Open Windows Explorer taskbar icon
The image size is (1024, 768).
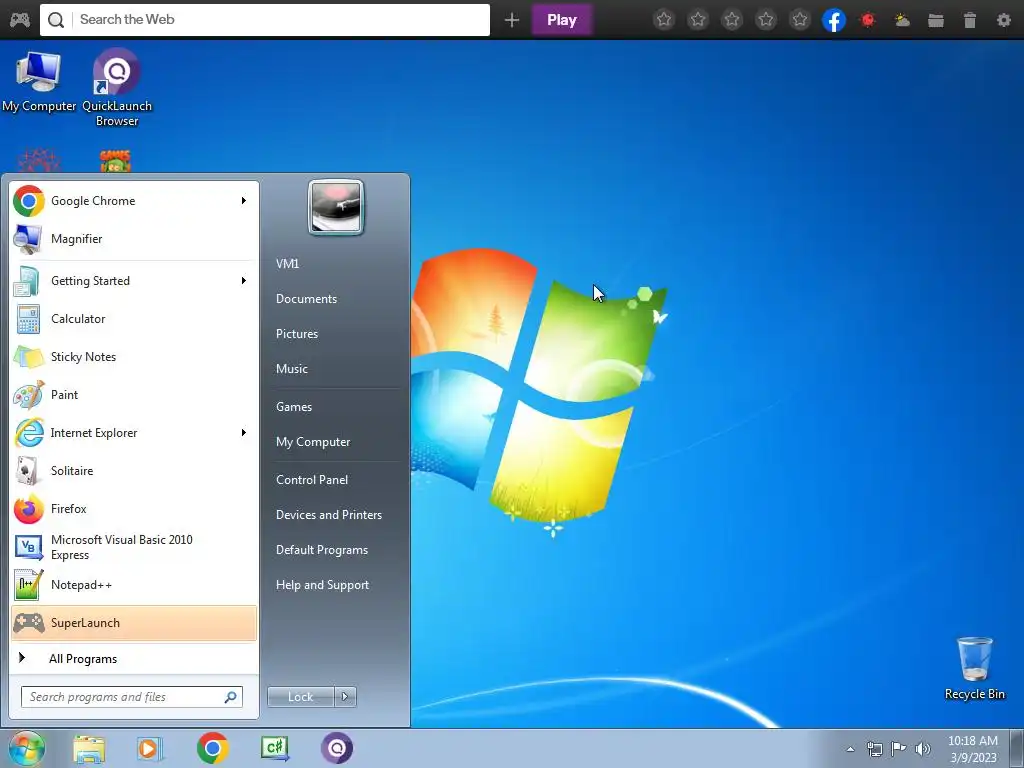[x=89, y=748]
